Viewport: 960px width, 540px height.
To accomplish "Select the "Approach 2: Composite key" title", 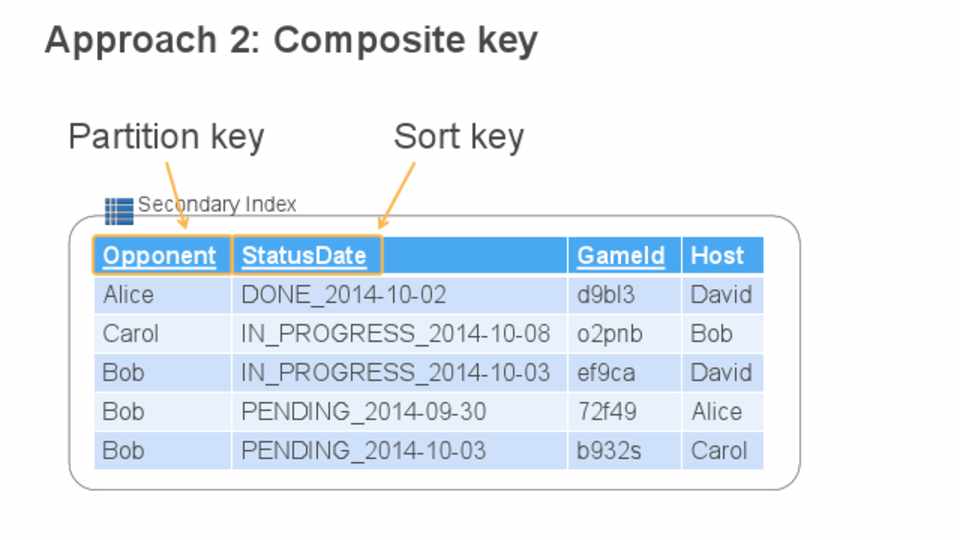I will point(291,41).
